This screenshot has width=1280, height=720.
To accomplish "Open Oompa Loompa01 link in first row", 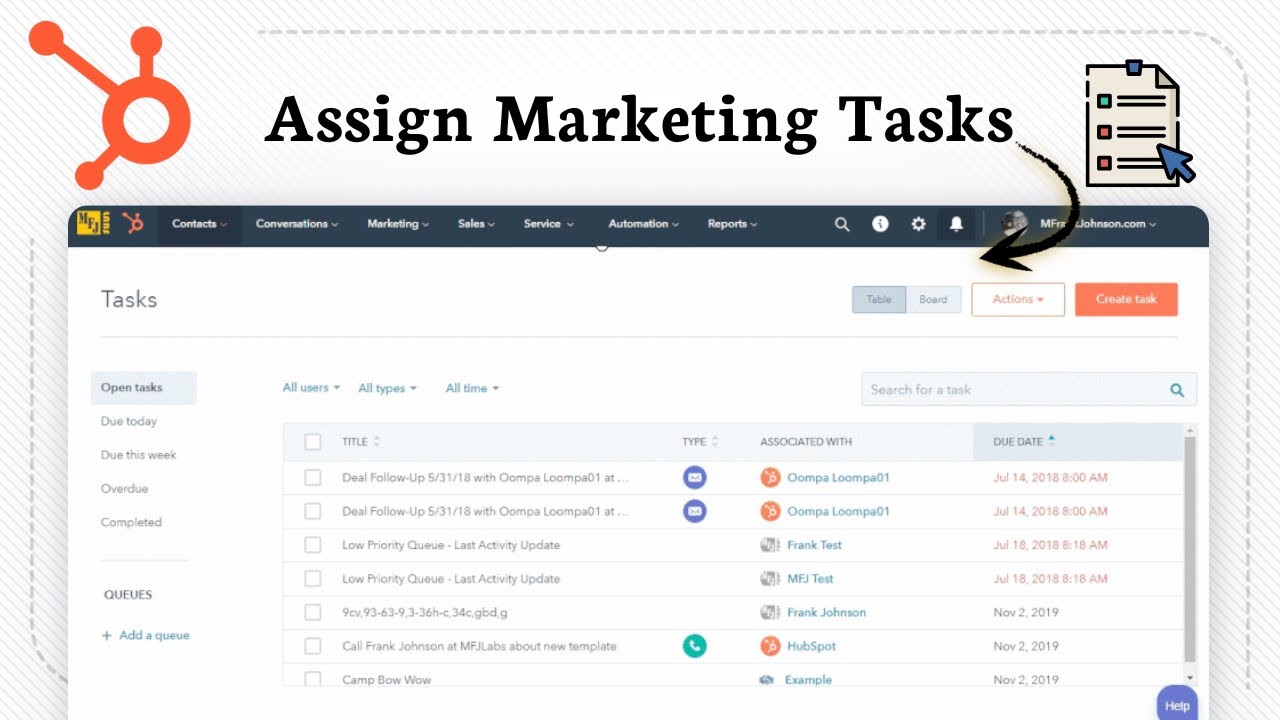I will click(838, 477).
